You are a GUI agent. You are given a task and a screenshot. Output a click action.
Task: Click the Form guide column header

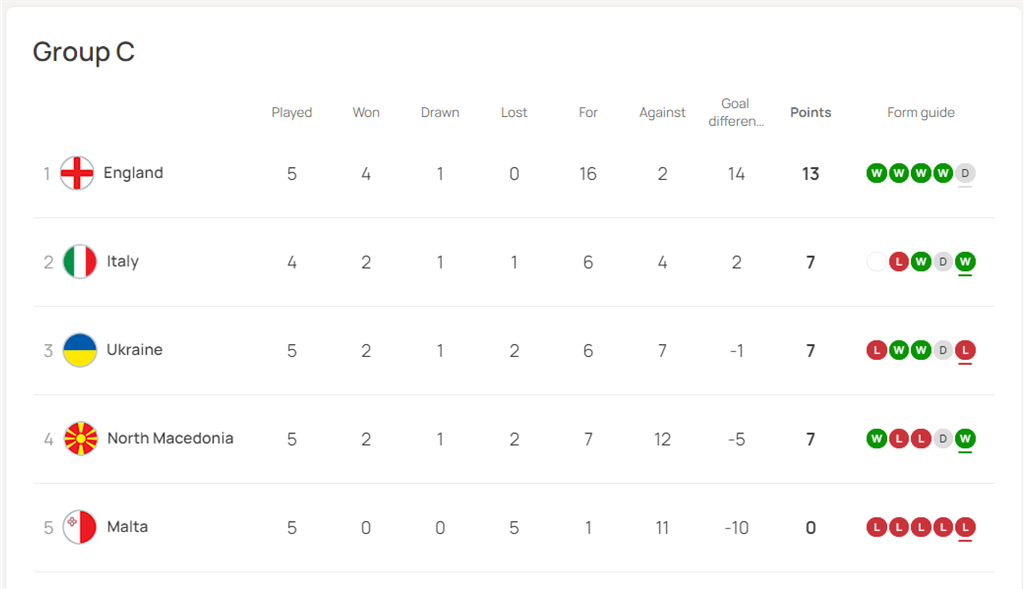pyautogui.click(x=921, y=113)
